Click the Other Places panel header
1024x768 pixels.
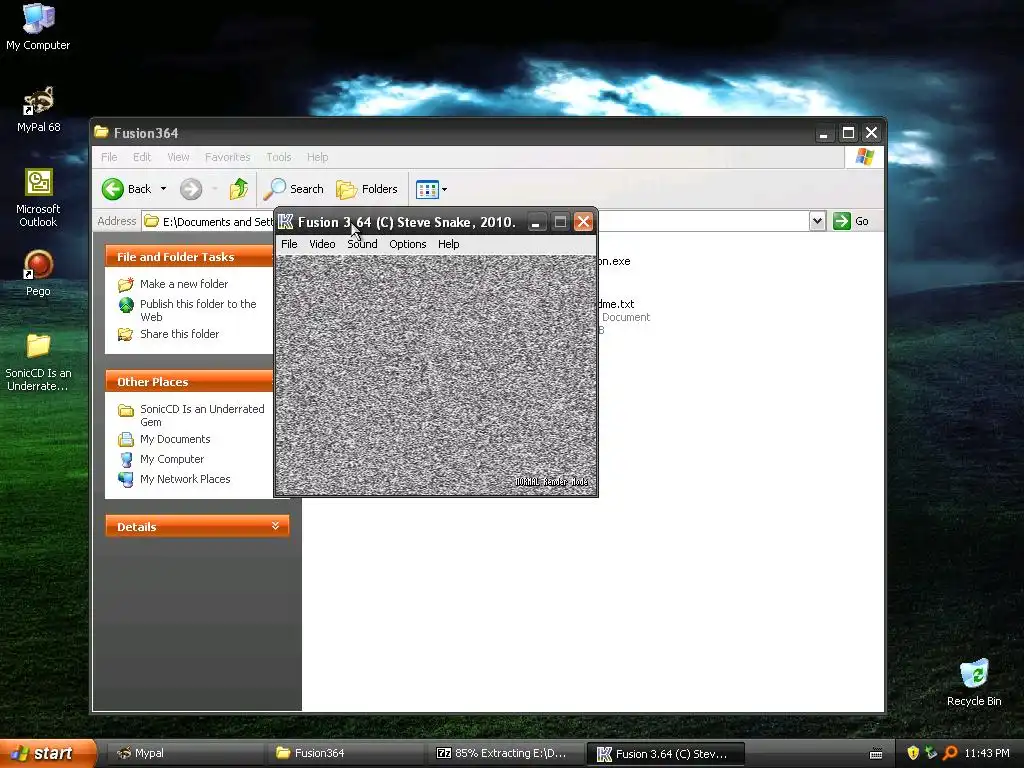[x=189, y=382]
